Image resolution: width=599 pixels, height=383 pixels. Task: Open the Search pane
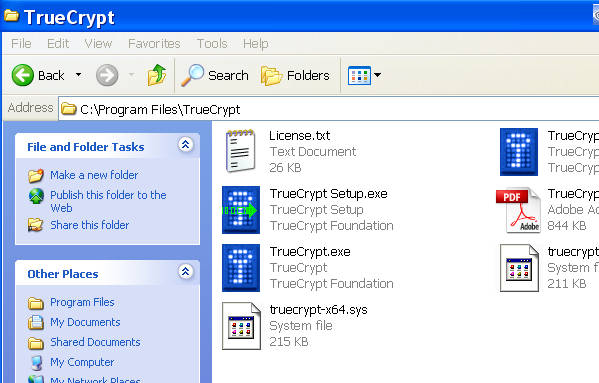(215, 75)
